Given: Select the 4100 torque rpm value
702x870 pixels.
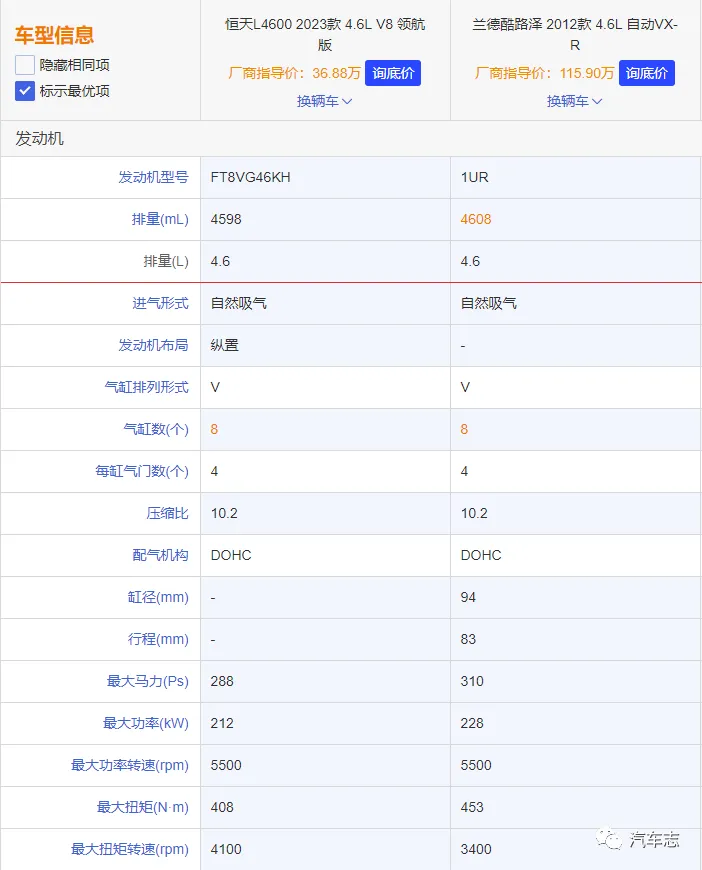Looking at the screenshot, I should pos(226,849).
